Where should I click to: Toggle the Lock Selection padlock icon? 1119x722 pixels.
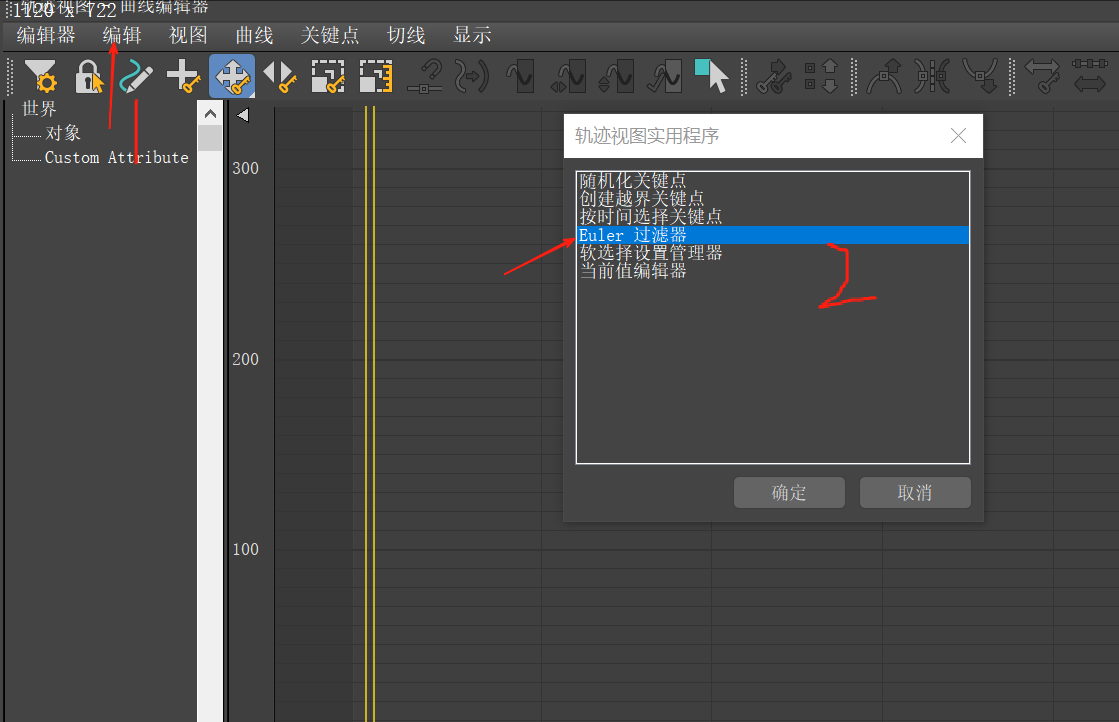coord(88,76)
